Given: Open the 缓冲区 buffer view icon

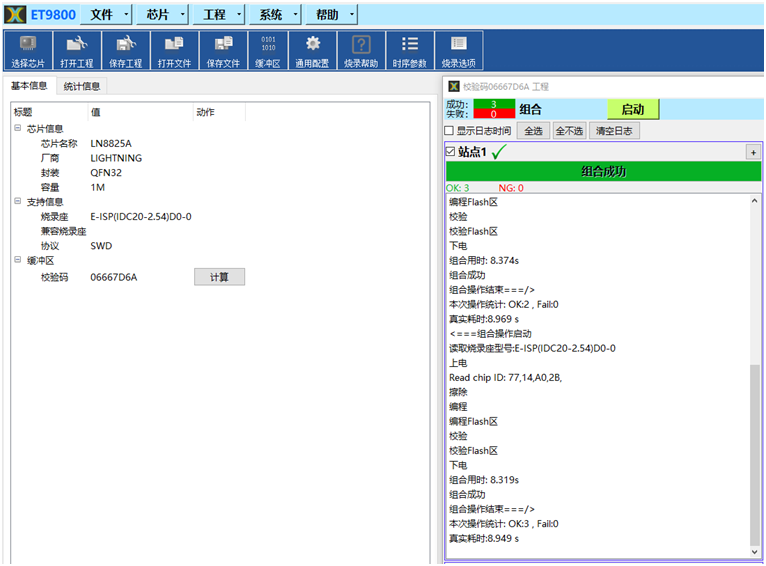Looking at the screenshot, I should [x=268, y=50].
